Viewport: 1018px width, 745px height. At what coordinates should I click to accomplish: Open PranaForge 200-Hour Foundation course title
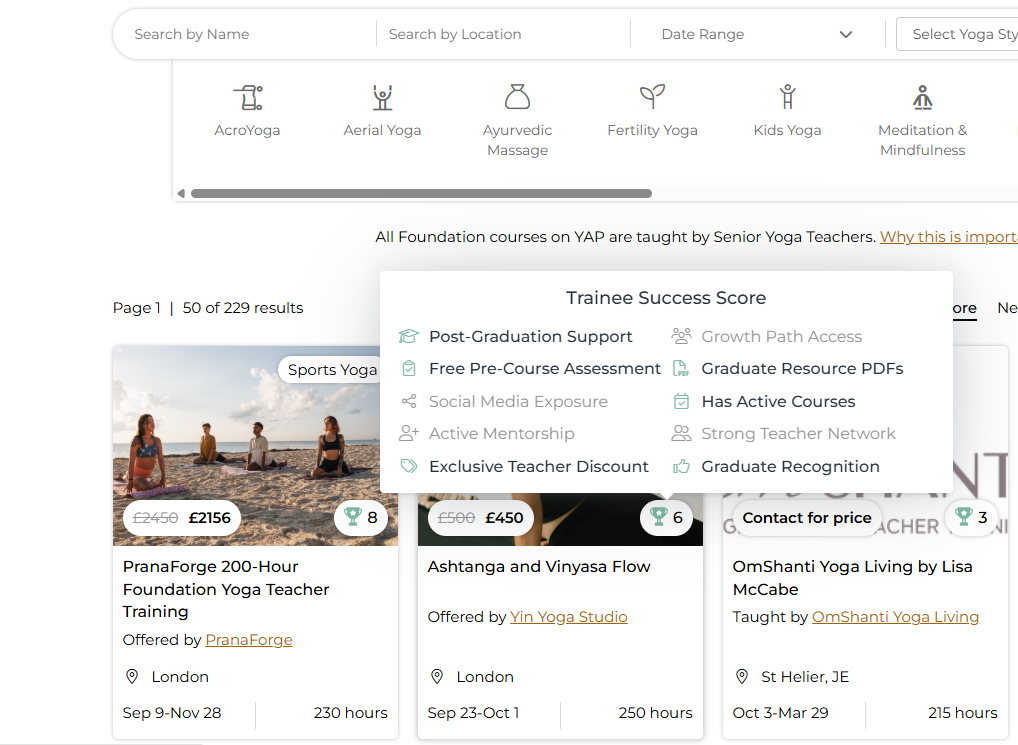(x=226, y=589)
